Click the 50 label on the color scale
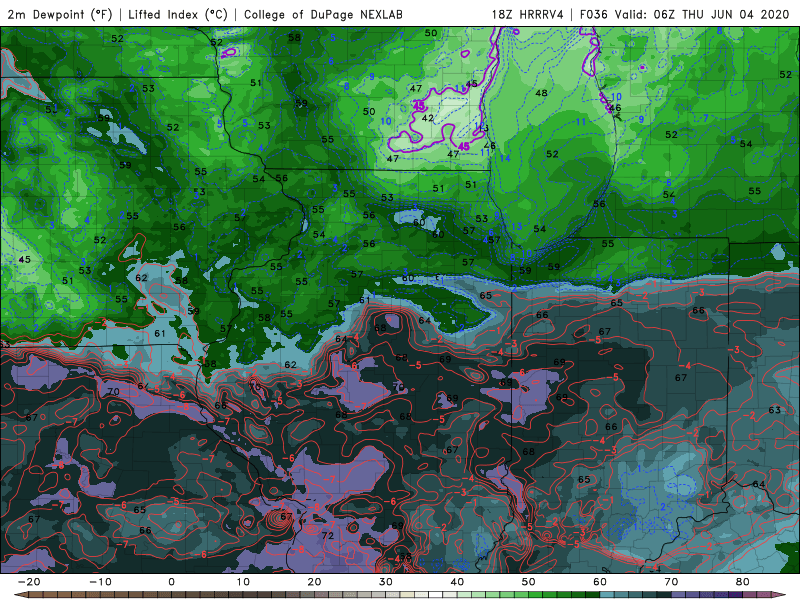 (x=529, y=582)
